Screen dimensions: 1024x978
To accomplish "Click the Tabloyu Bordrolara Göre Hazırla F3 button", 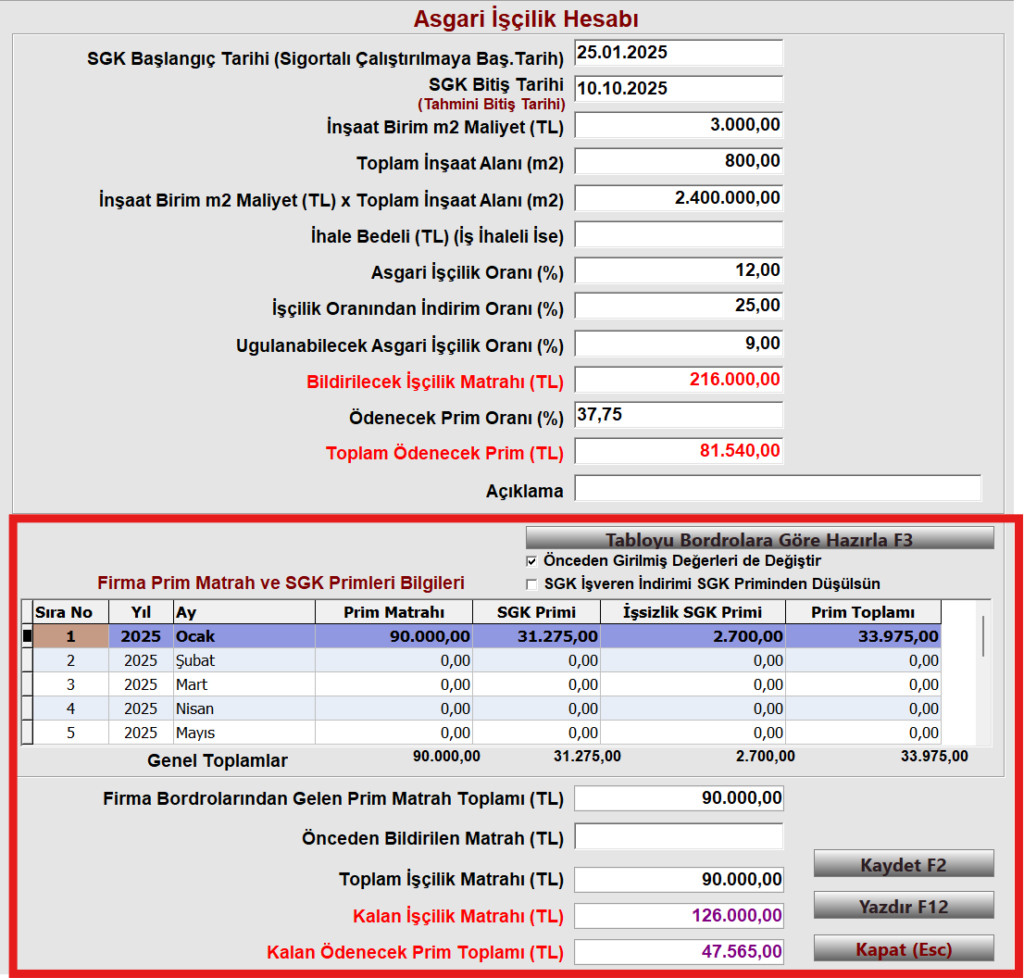I will 760,539.
